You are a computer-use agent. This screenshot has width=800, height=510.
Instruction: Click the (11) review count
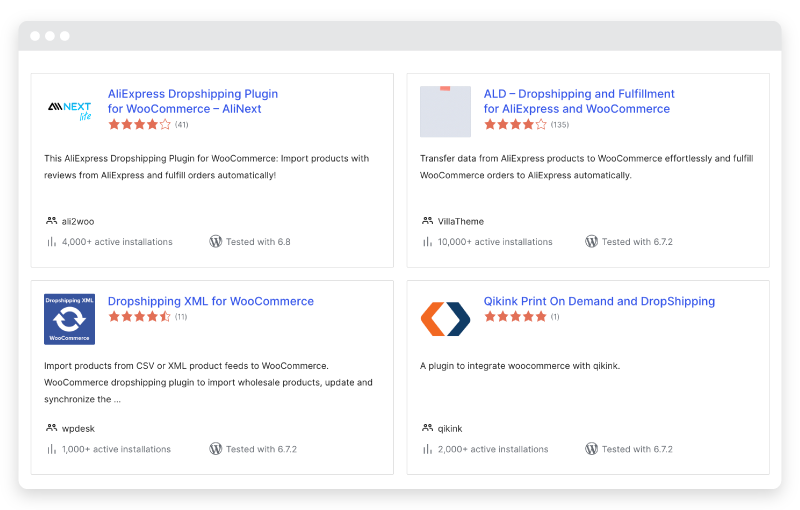[181, 317]
